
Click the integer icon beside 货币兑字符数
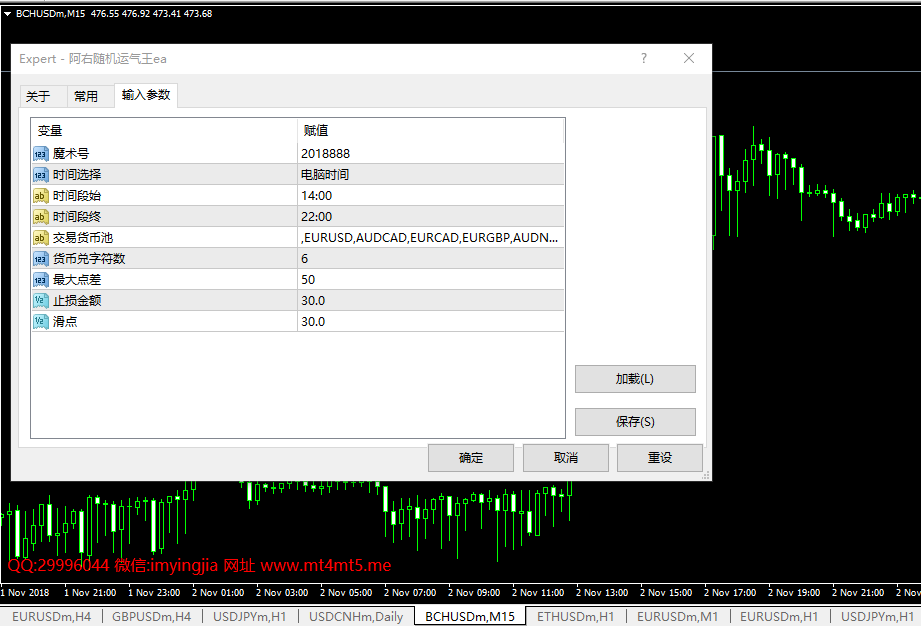point(40,259)
